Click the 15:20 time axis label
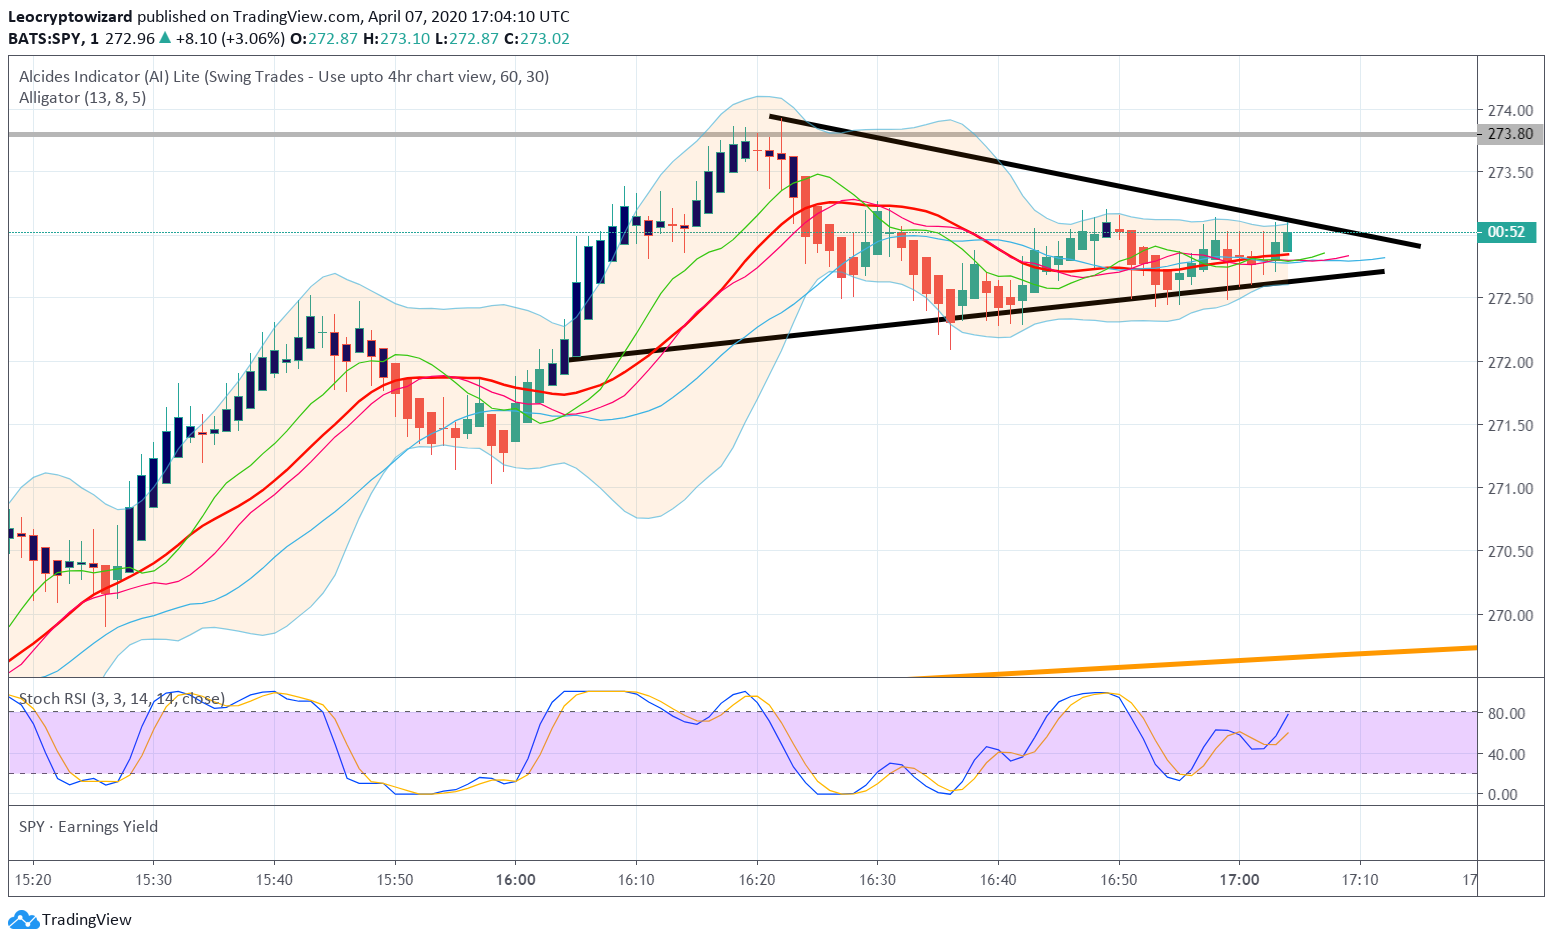Screen dimensions: 1553x943 tap(33, 880)
